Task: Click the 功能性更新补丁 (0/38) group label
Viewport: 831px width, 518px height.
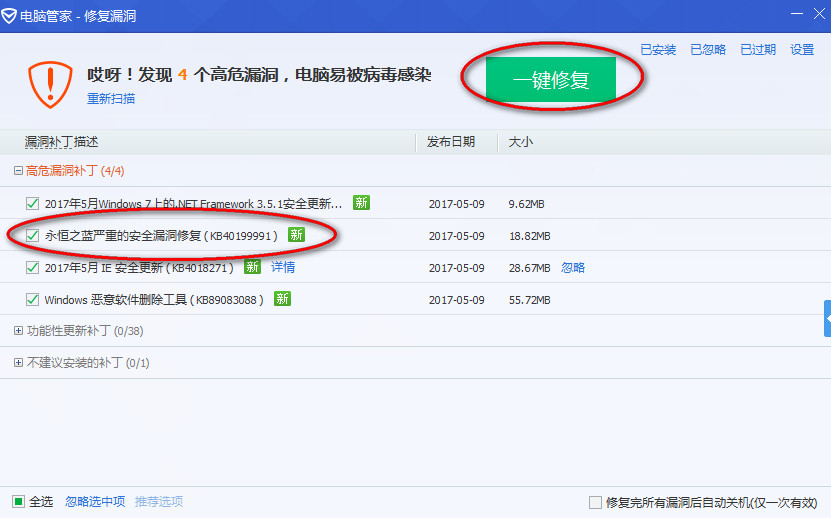Action: coord(85,331)
